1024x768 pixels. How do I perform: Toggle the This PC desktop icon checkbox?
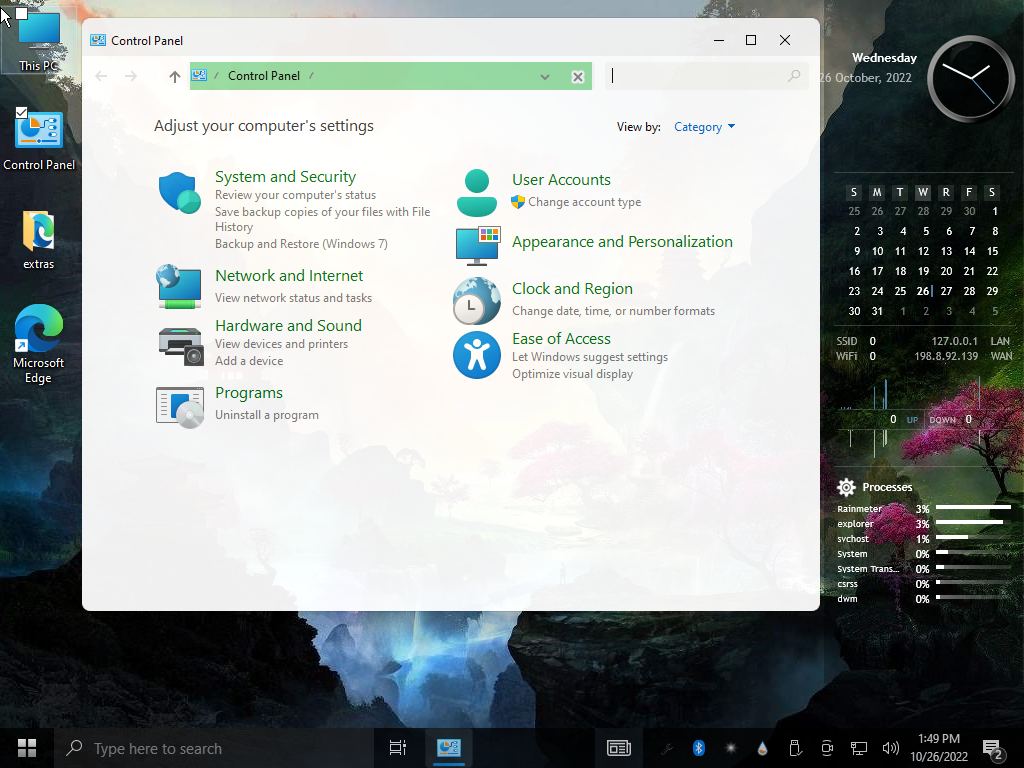[21, 13]
